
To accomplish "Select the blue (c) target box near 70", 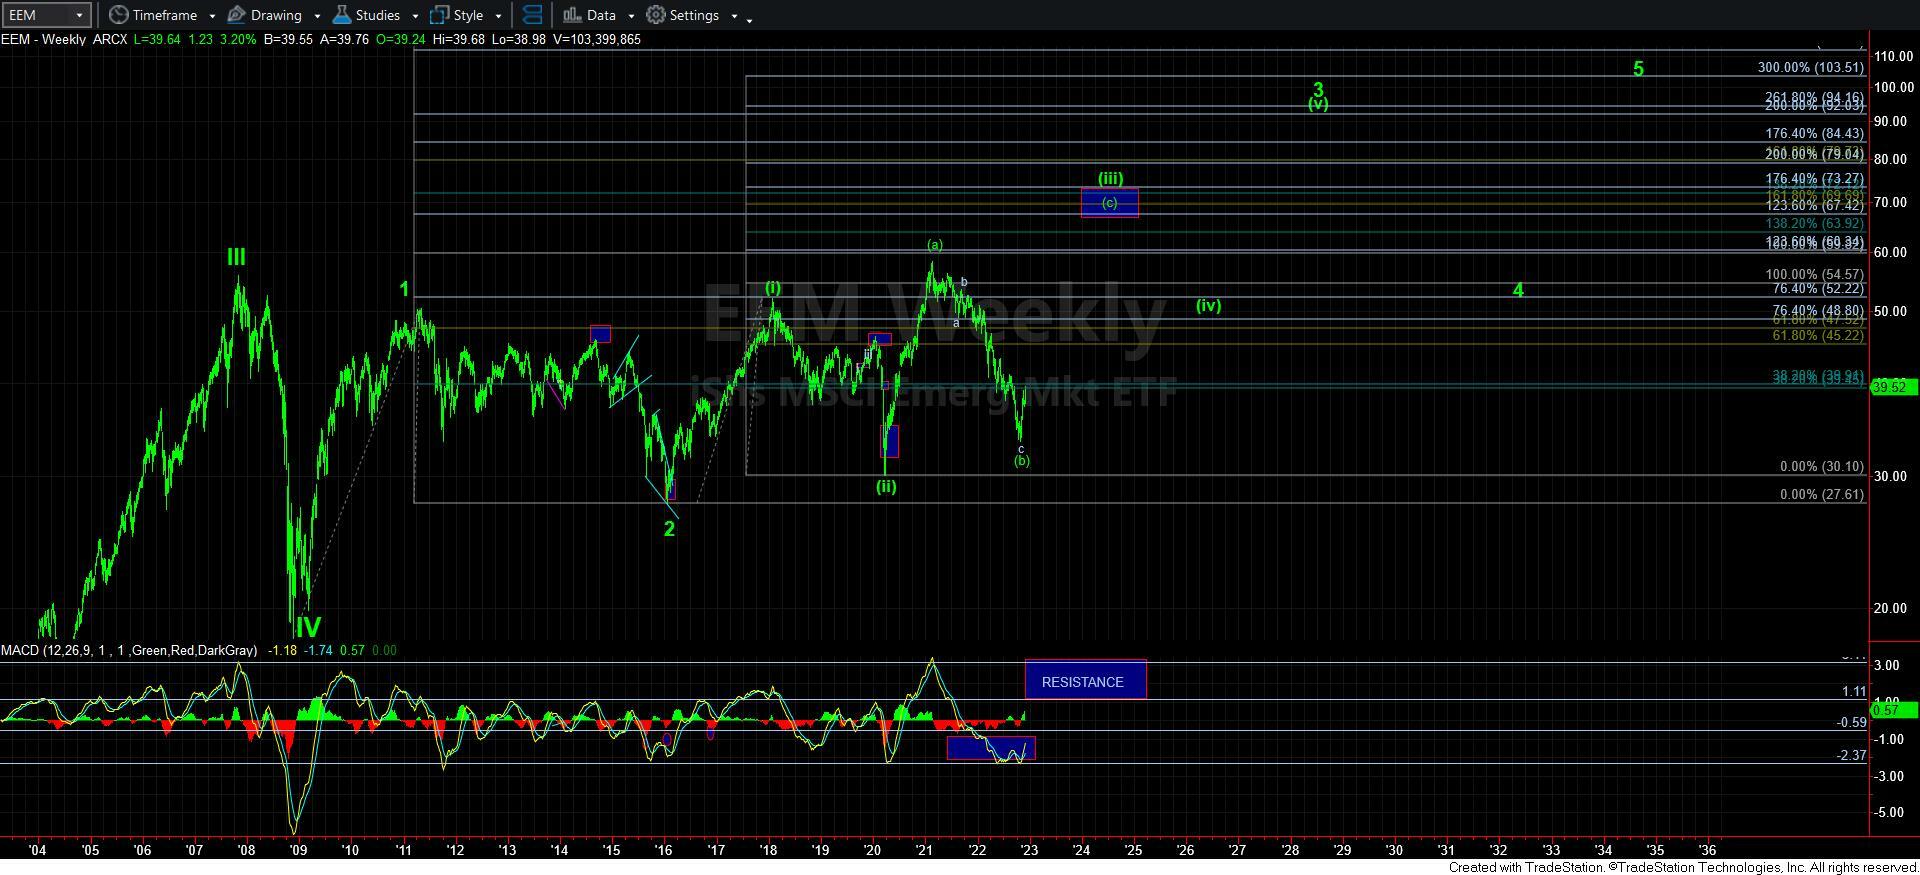I will pos(1109,203).
